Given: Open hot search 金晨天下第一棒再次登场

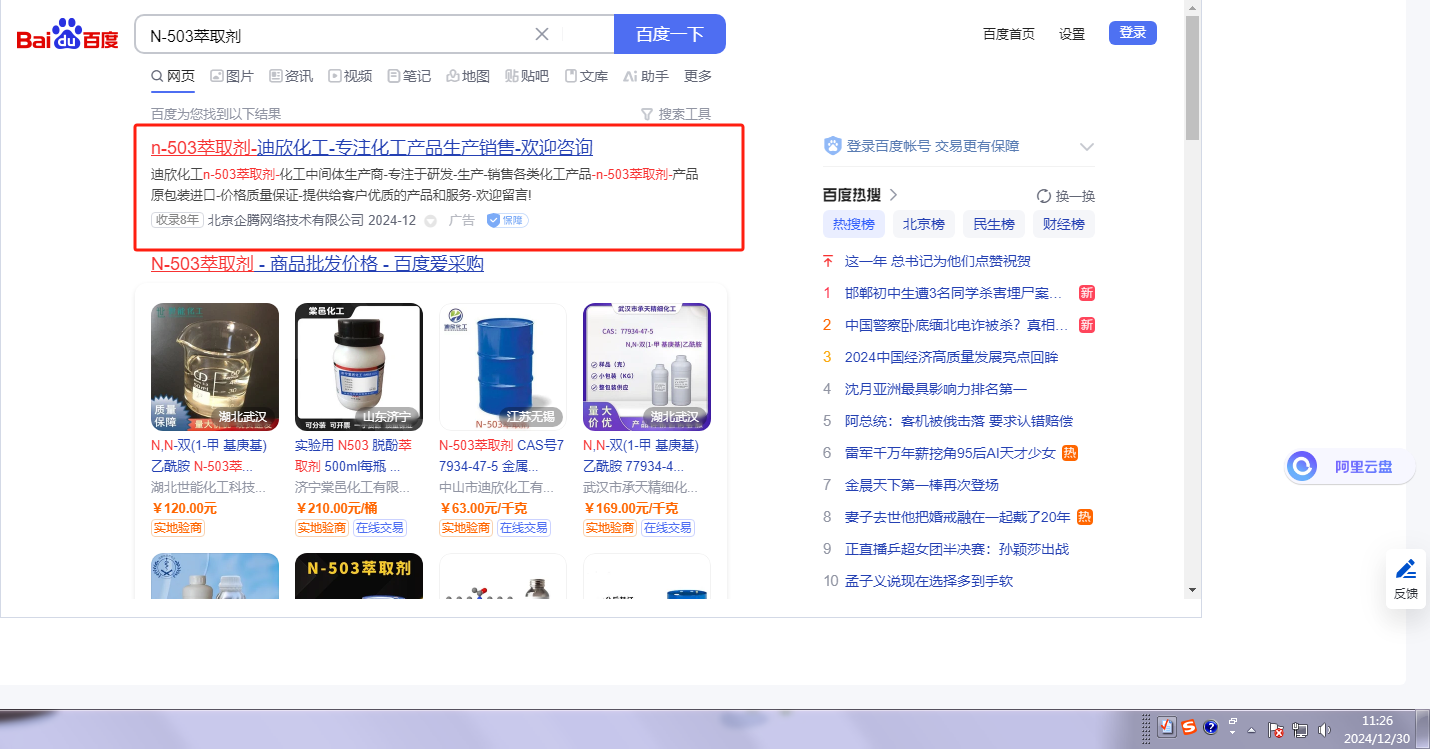Looking at the screenshot, I should [x=922, y=485].
